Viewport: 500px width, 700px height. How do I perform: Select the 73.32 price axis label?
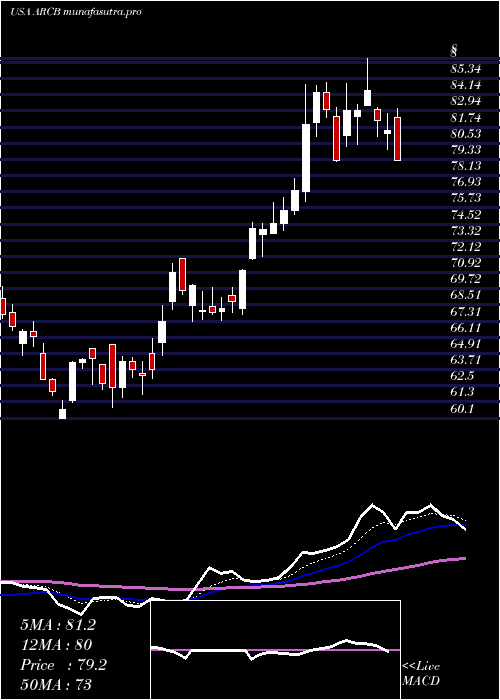click(466, 231)
